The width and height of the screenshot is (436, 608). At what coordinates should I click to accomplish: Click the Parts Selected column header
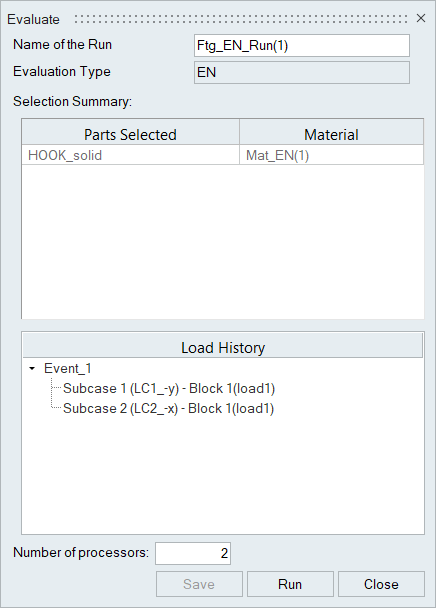131,135
